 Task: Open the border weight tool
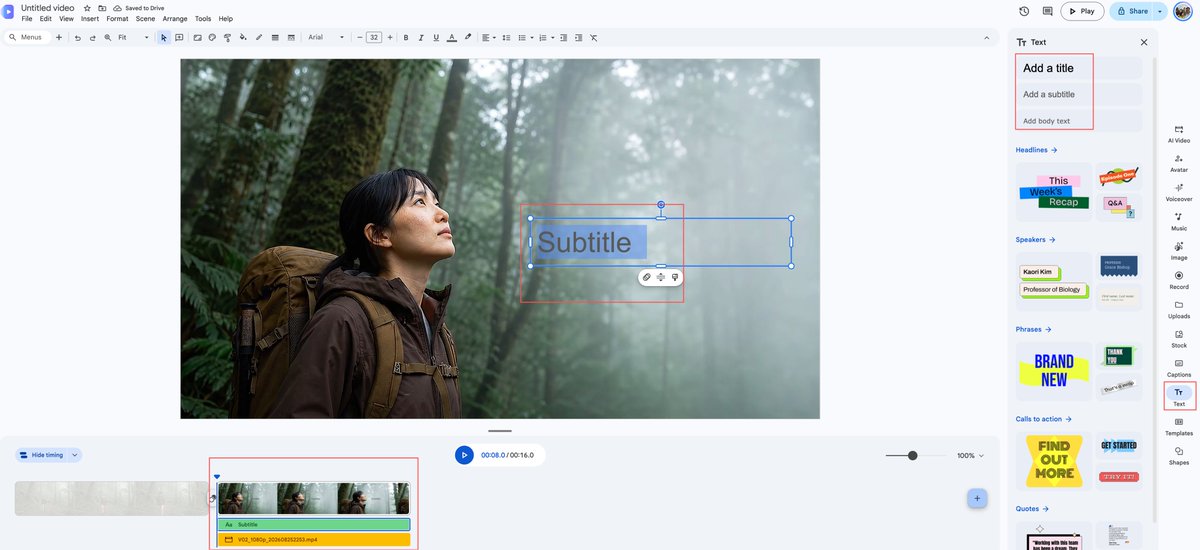coord(275,37)
